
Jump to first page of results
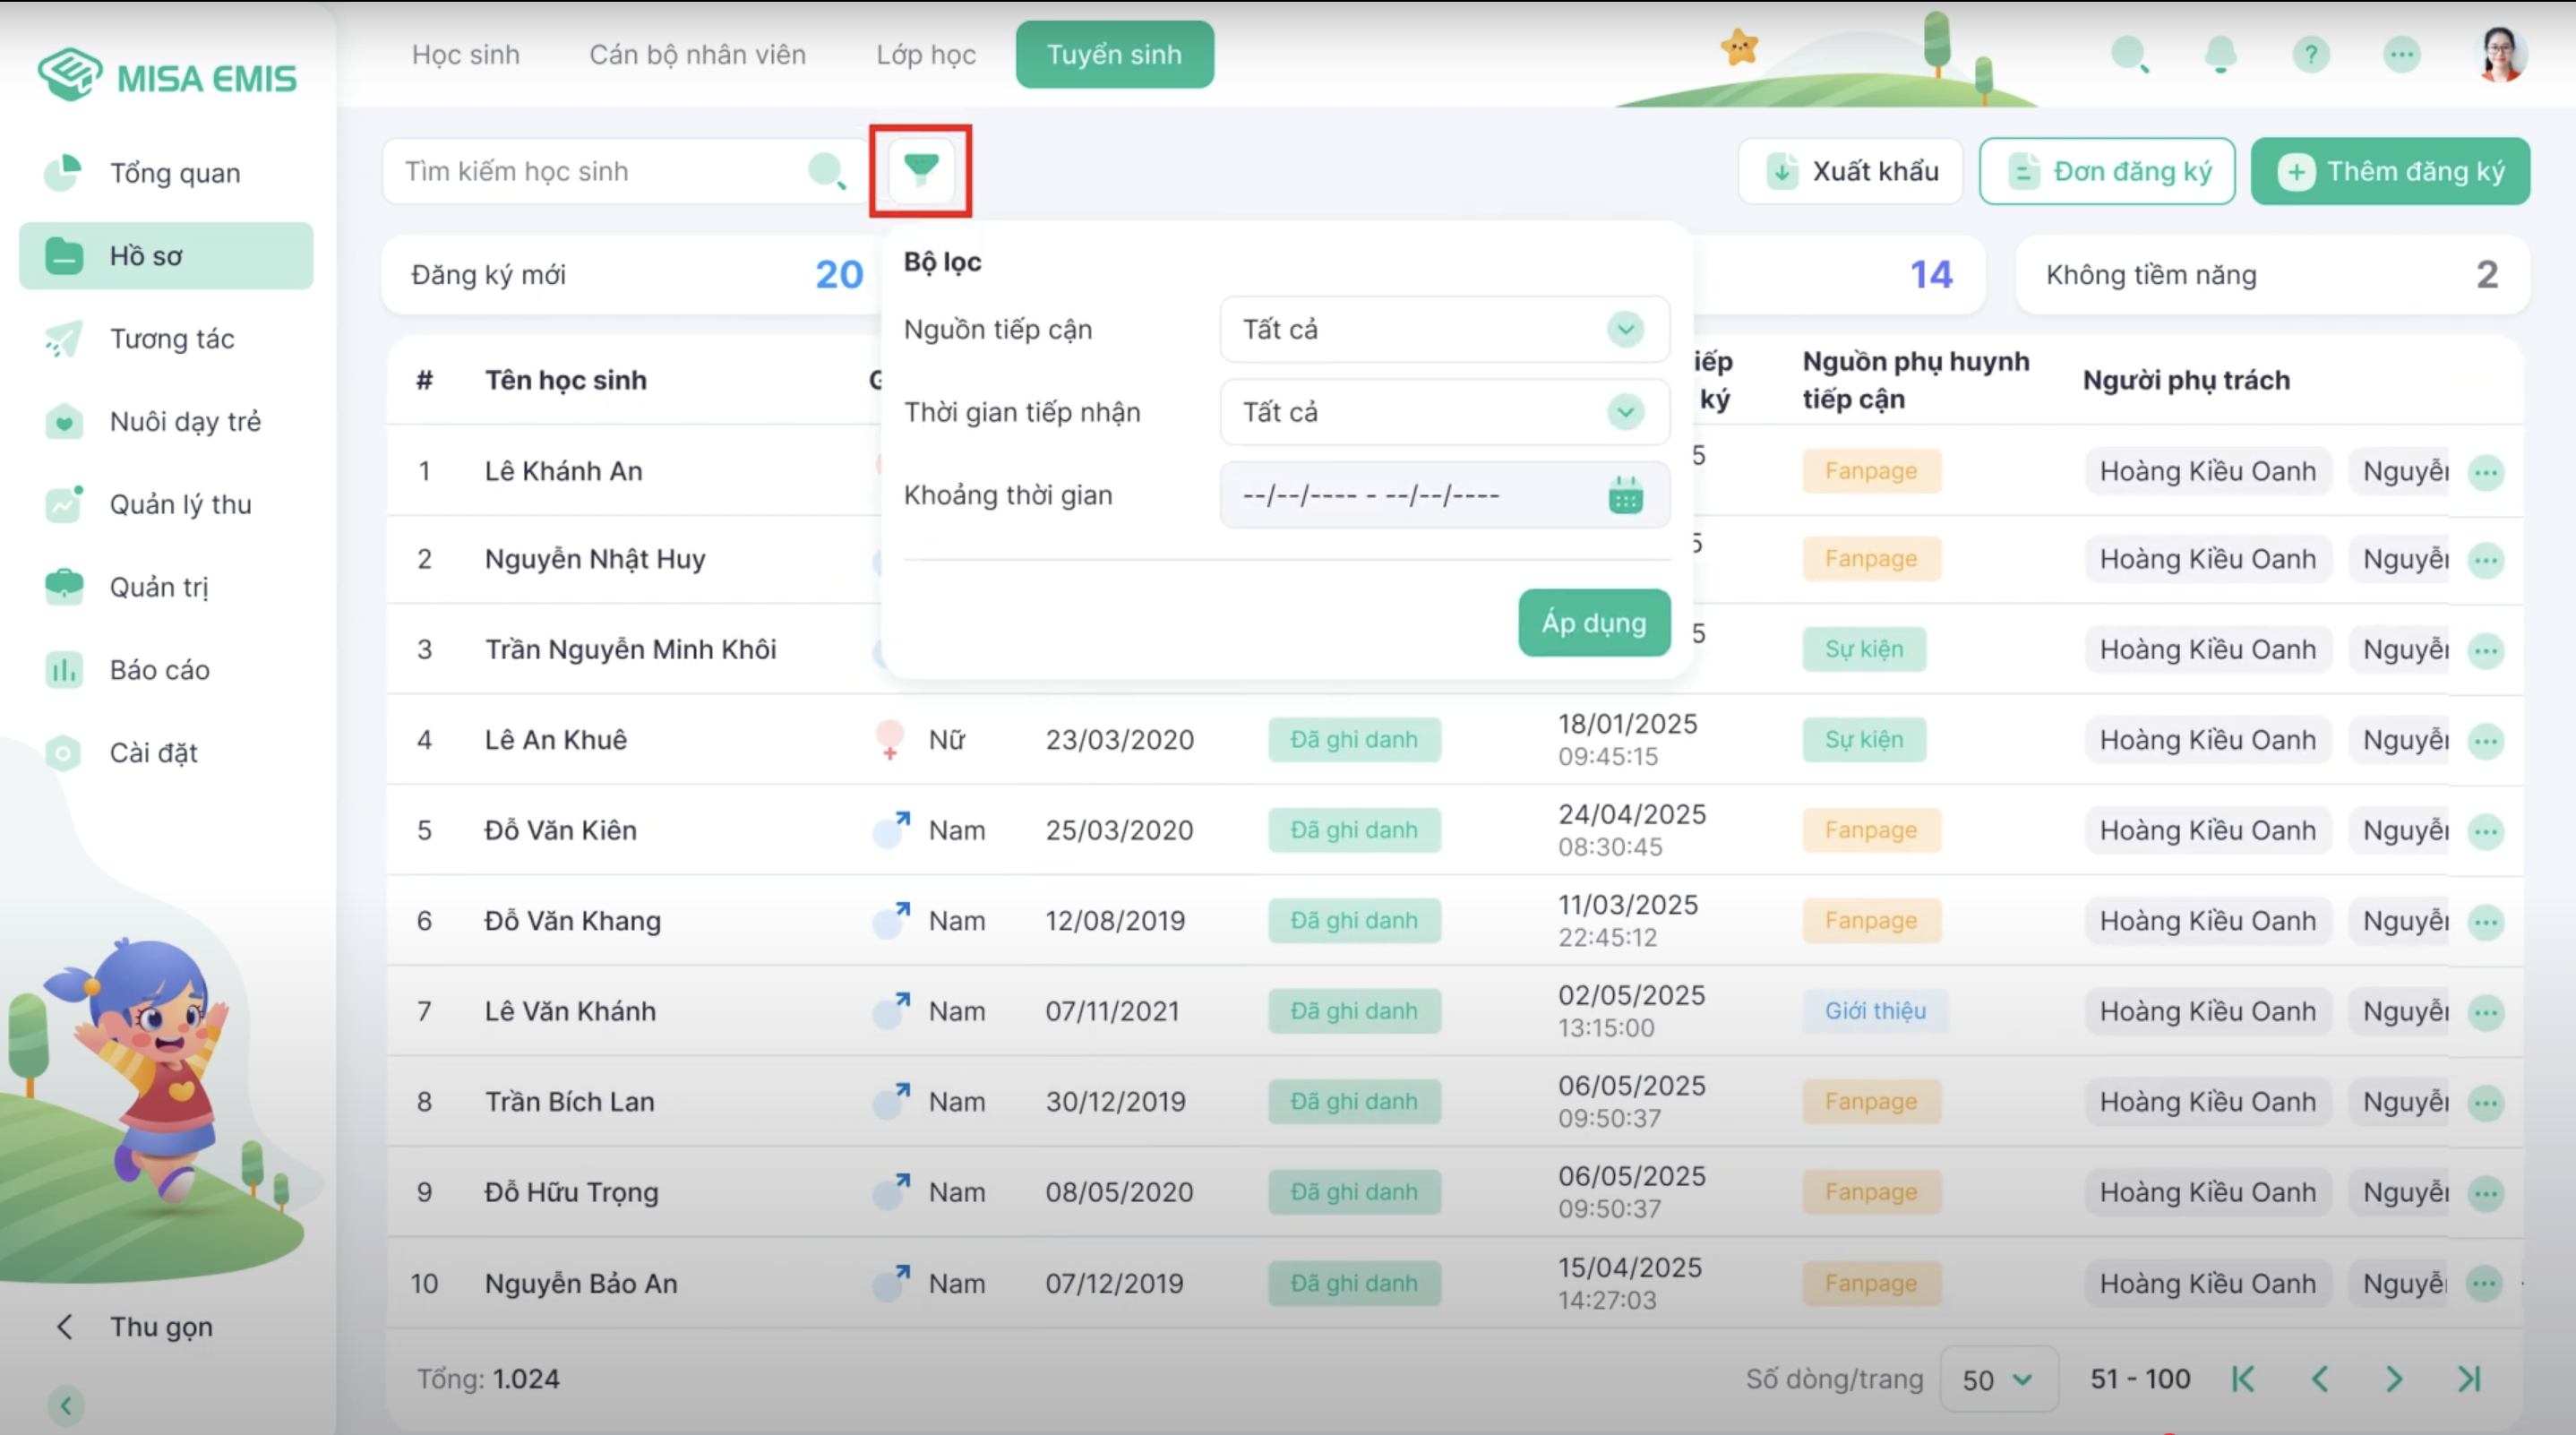click(2243, 1379)
